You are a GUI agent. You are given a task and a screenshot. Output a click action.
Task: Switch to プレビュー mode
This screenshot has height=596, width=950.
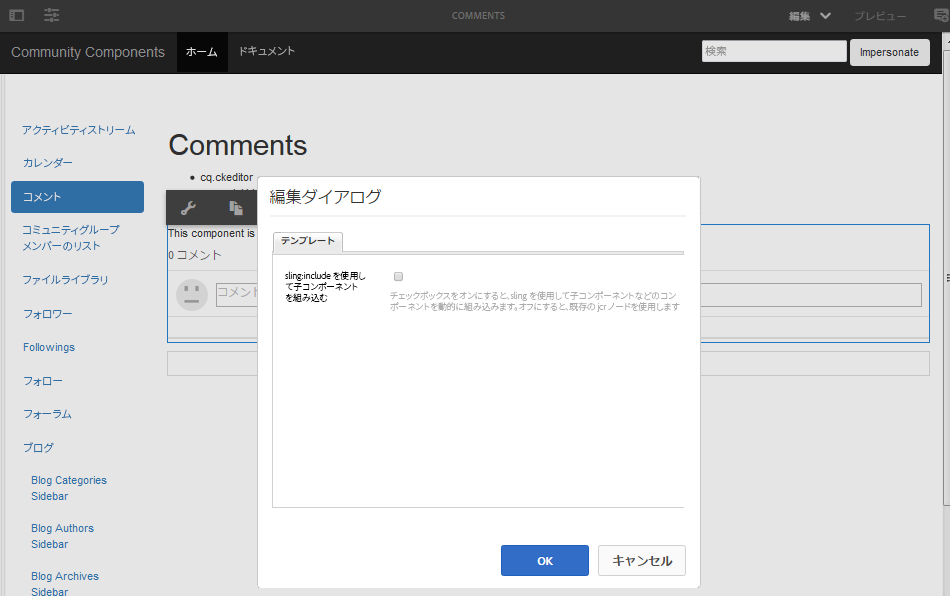pyautogui.click(x=880, y=16)
